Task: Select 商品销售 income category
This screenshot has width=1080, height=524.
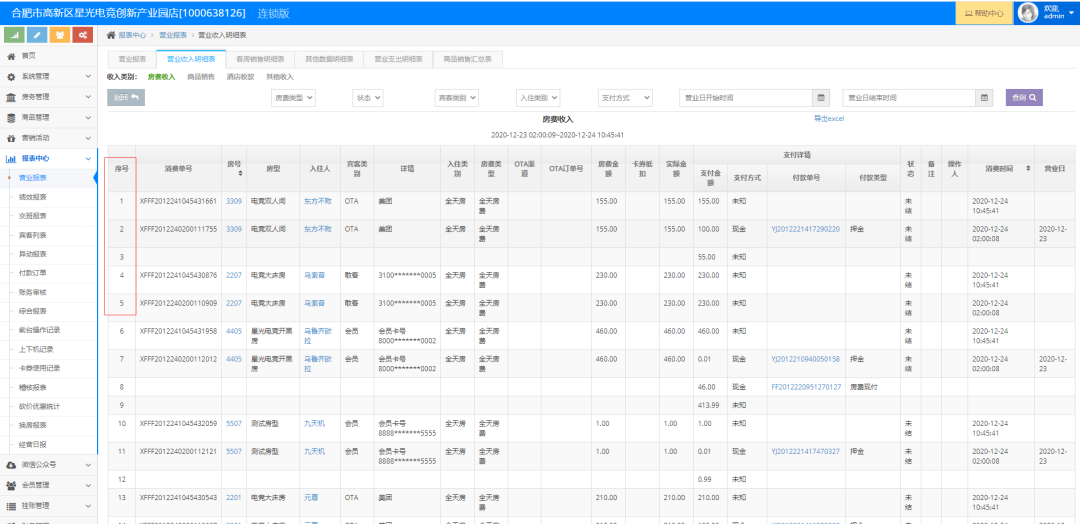Action: 200,77
